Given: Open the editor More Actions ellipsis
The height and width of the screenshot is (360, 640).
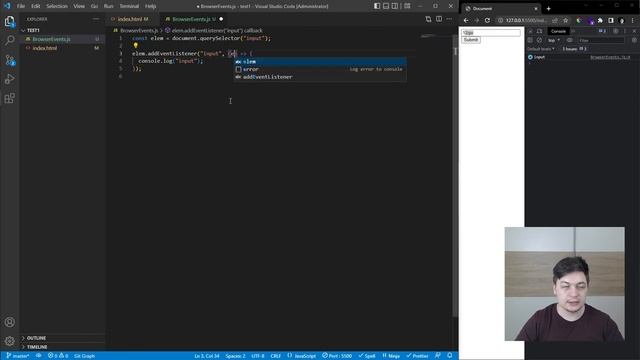Looking at the screenshot, I should coord(449,19).
